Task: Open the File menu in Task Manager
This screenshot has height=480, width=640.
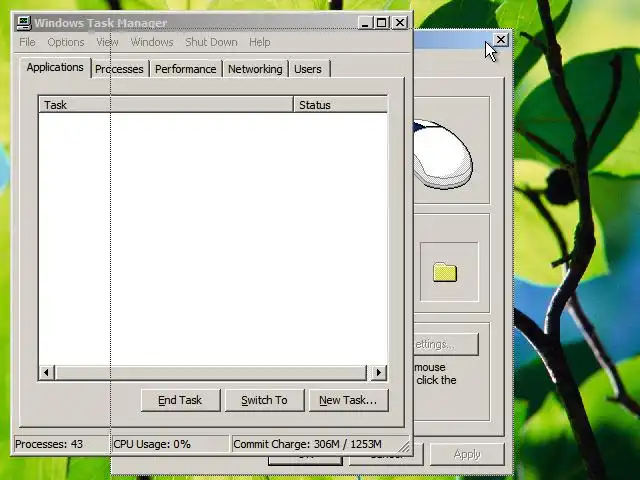Action: (x=27, y=42)
